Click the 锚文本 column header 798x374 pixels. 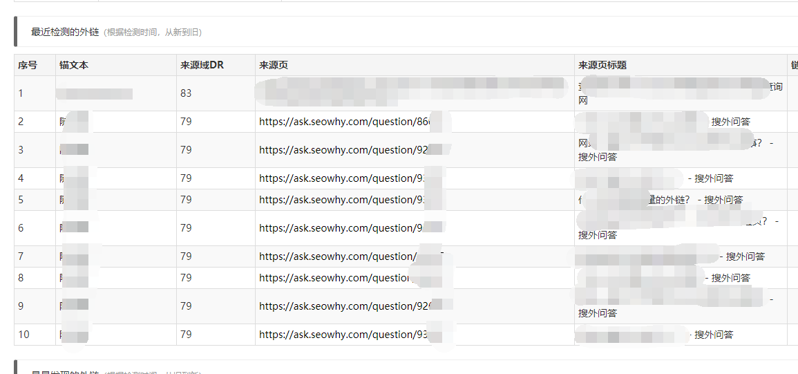click(74, 65)
